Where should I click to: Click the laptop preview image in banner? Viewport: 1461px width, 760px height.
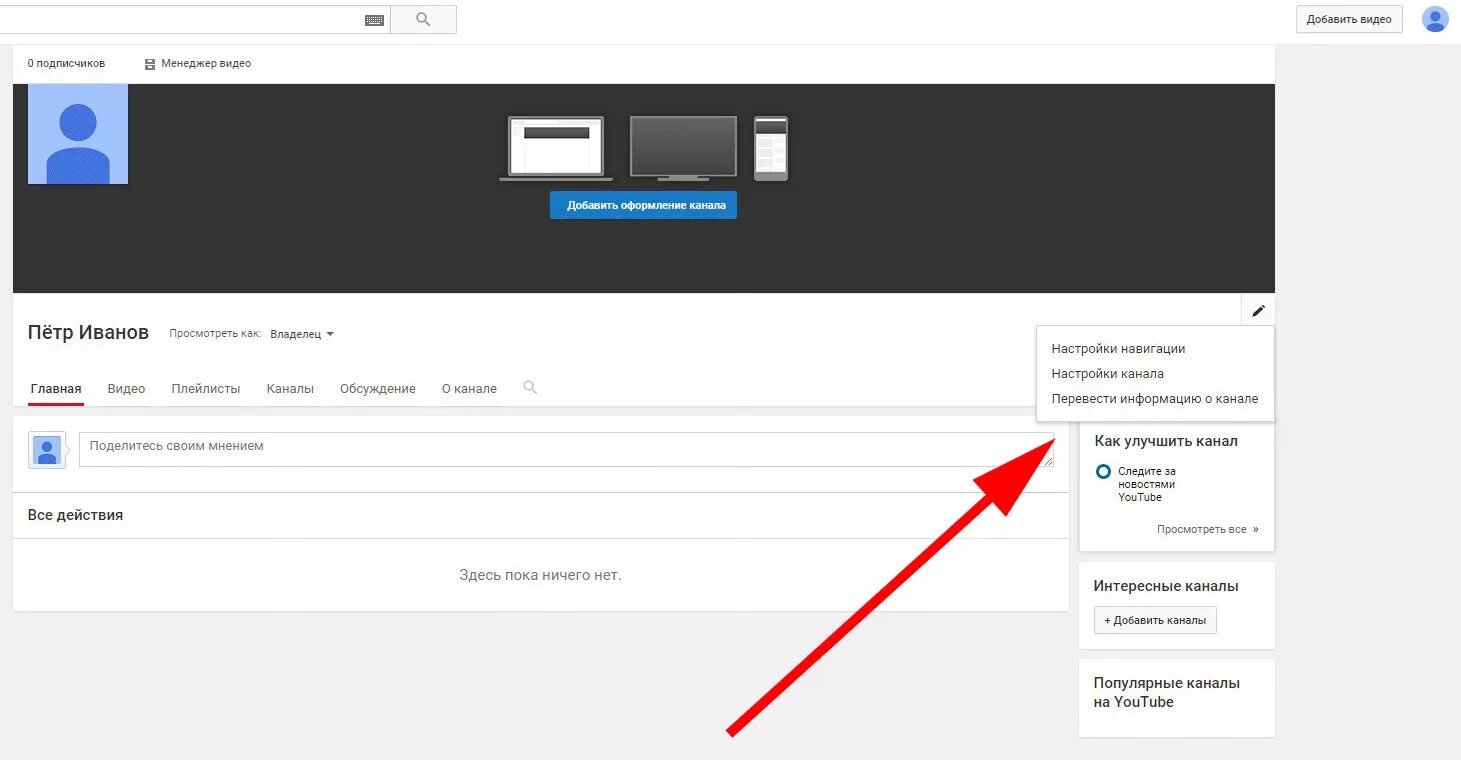[556, 149]
